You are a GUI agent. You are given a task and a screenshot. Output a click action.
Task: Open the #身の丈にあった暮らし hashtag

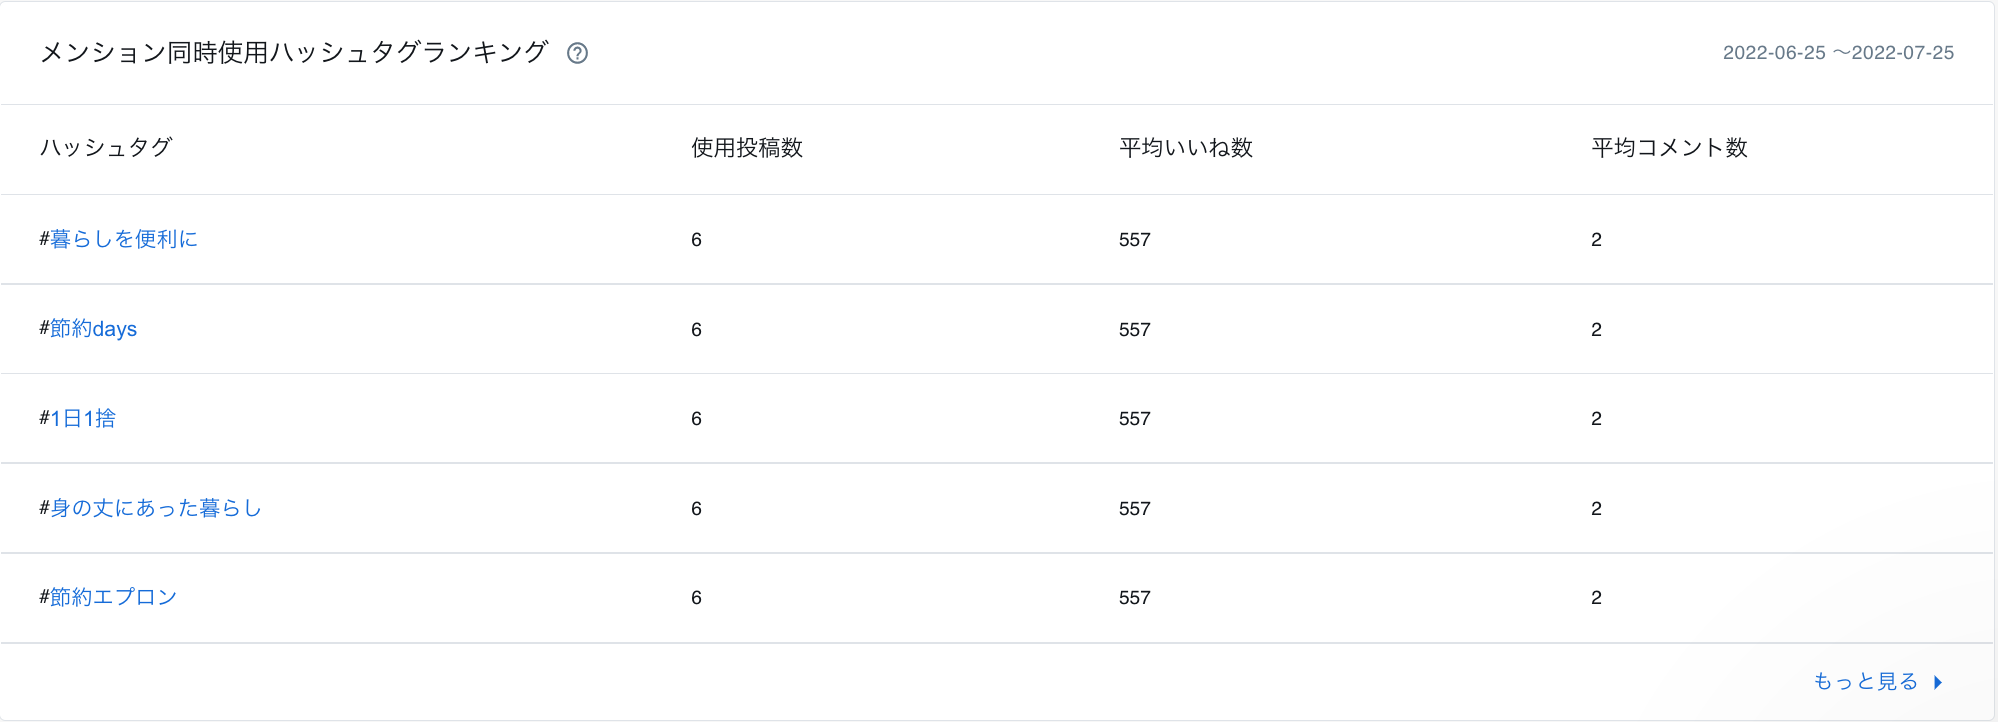point(150,508)
